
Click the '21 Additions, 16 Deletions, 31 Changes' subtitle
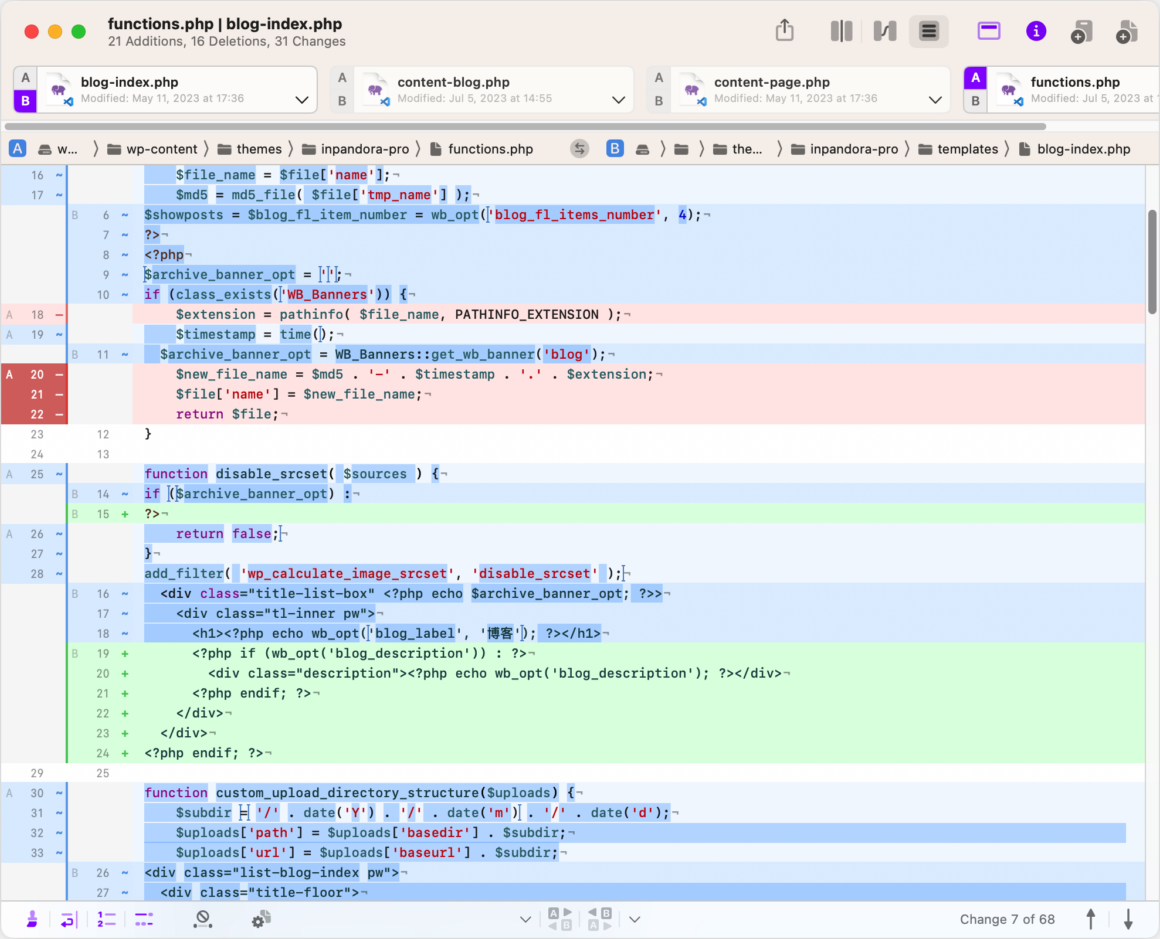pyautogui.click(x=226, y=41)
